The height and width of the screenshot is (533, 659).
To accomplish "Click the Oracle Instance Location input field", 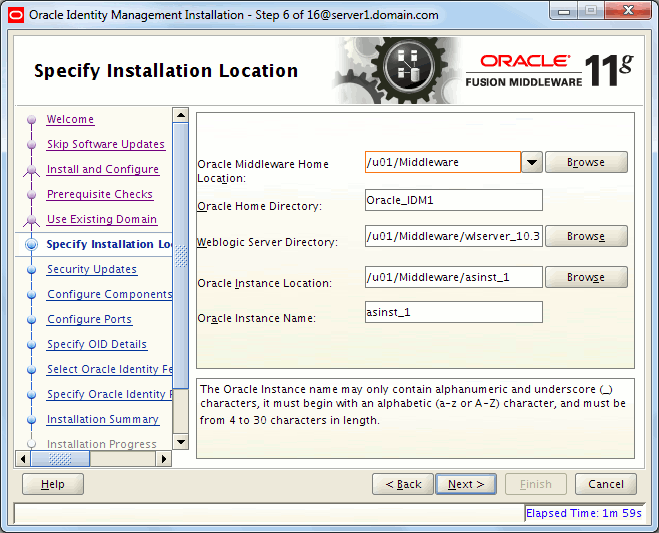I will tap(453, 277).
